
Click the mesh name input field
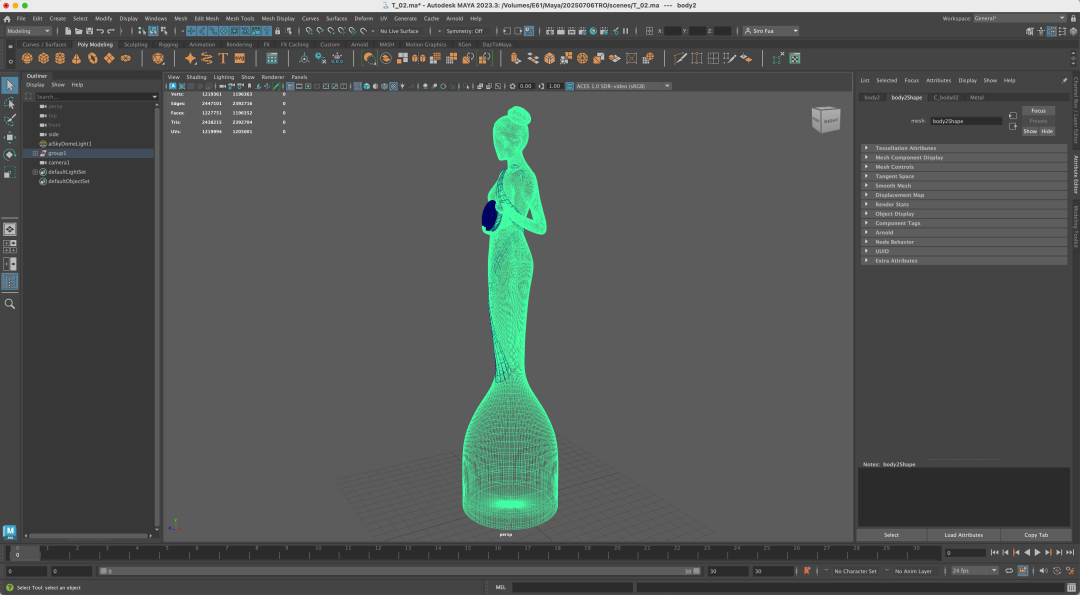tap(965, 121)
